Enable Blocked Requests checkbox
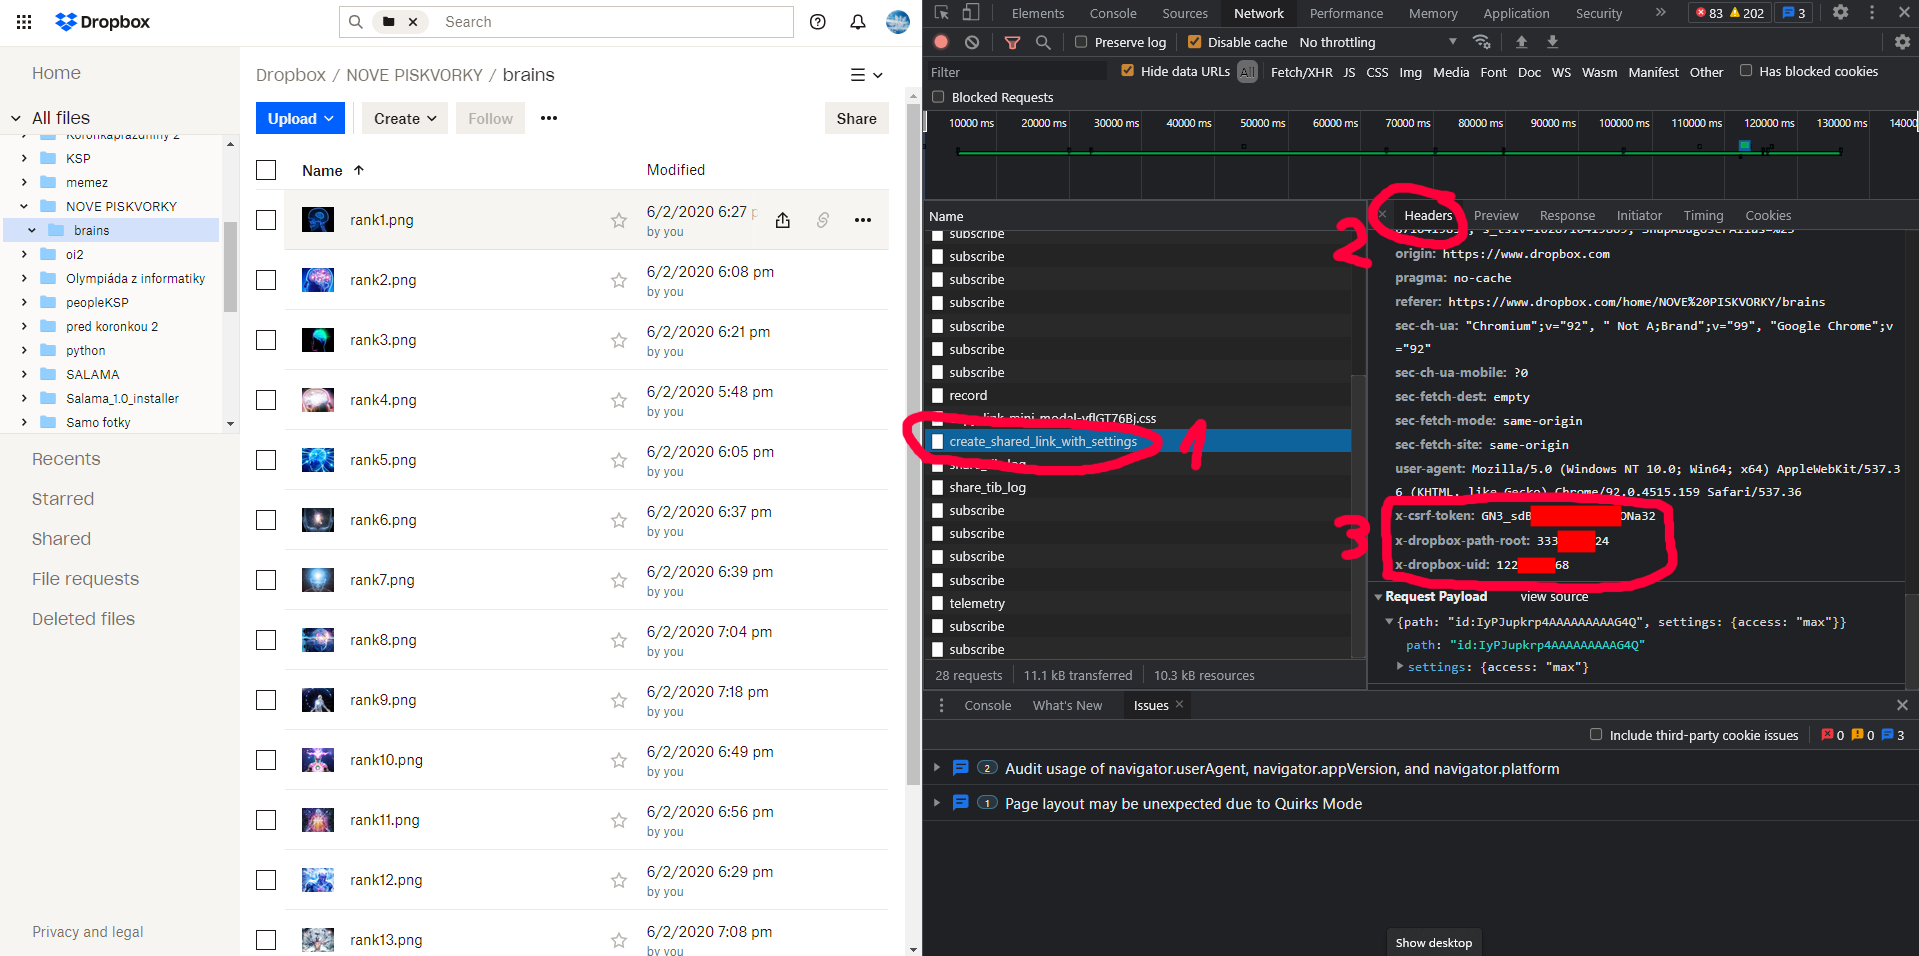This screenshot has height=956, width=1919. [x=938, y=97]
